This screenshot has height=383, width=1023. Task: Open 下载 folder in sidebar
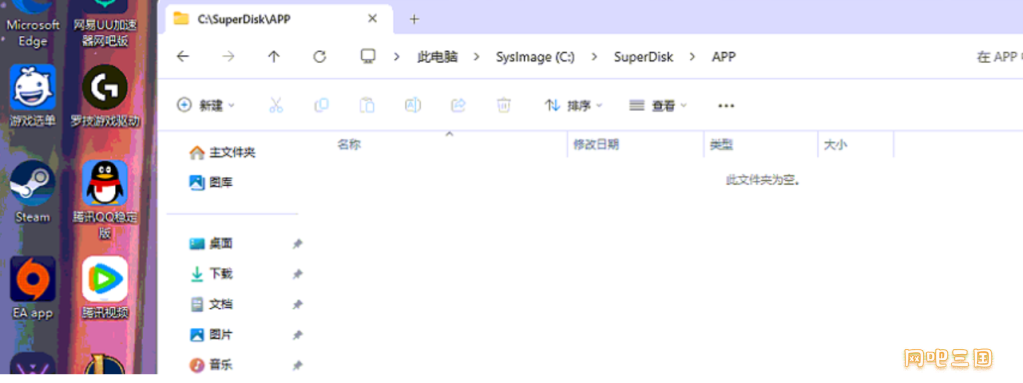[221, 274]
